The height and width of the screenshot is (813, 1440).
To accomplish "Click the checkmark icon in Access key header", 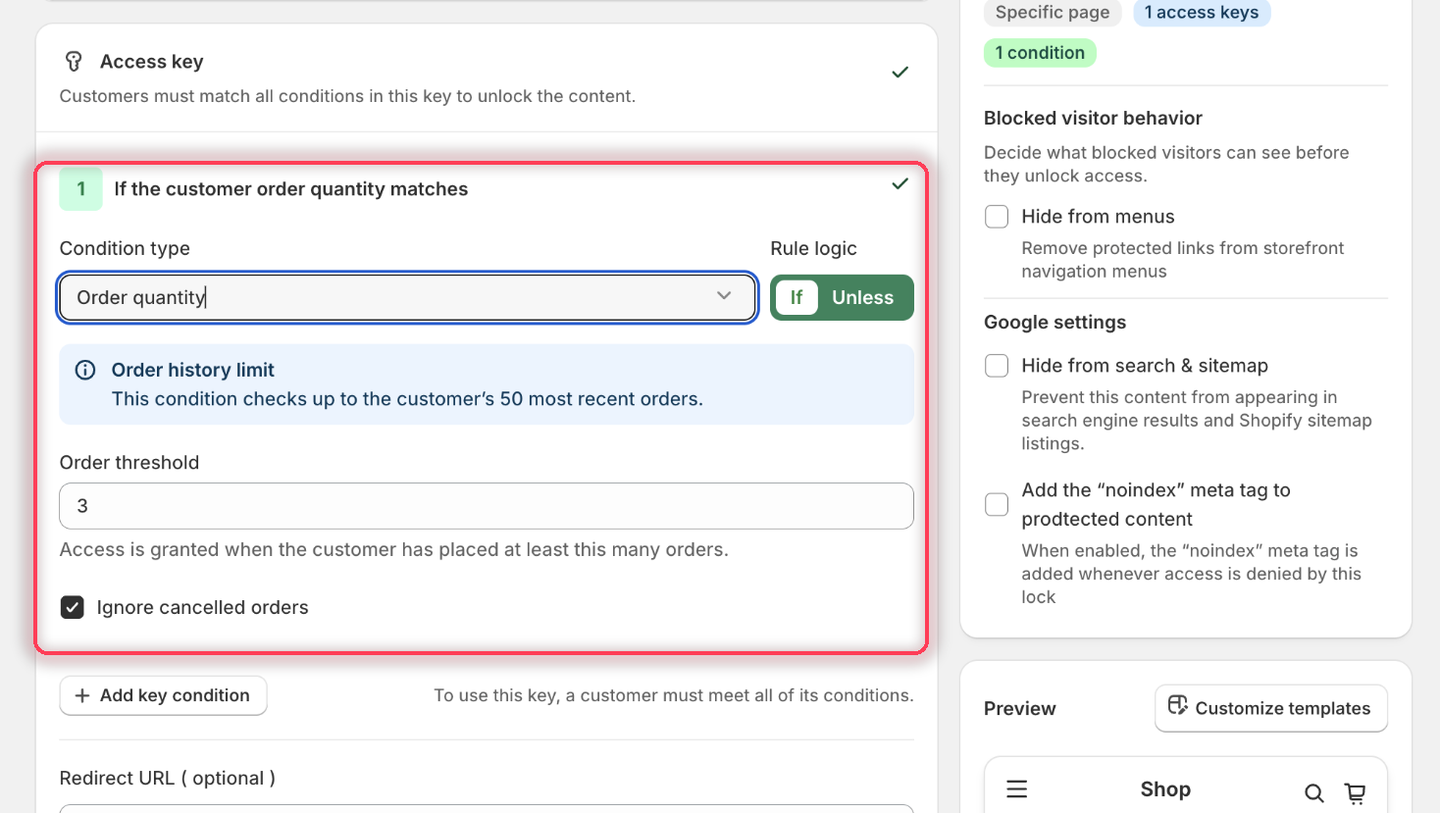I will point(900,72).
